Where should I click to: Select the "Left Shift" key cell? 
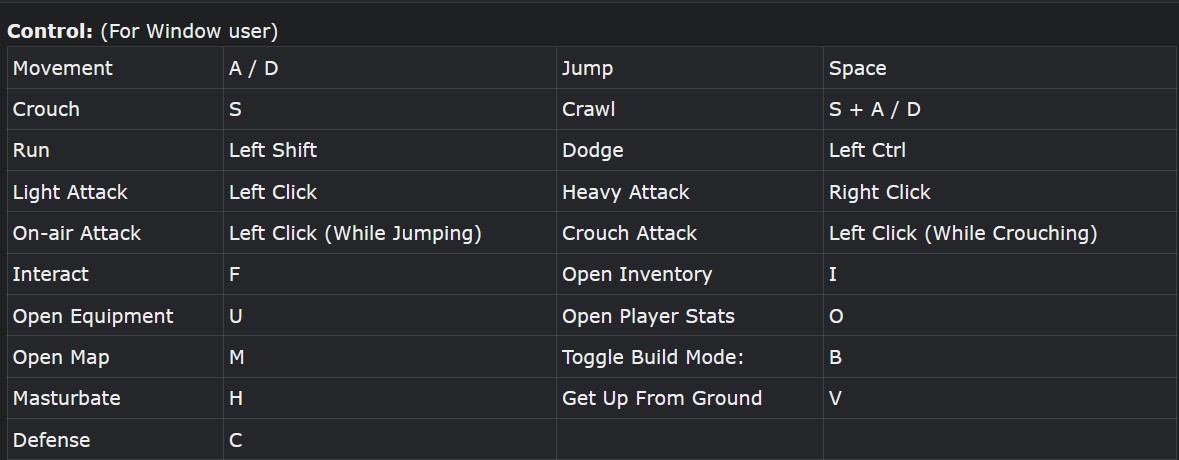click(273, 150)
